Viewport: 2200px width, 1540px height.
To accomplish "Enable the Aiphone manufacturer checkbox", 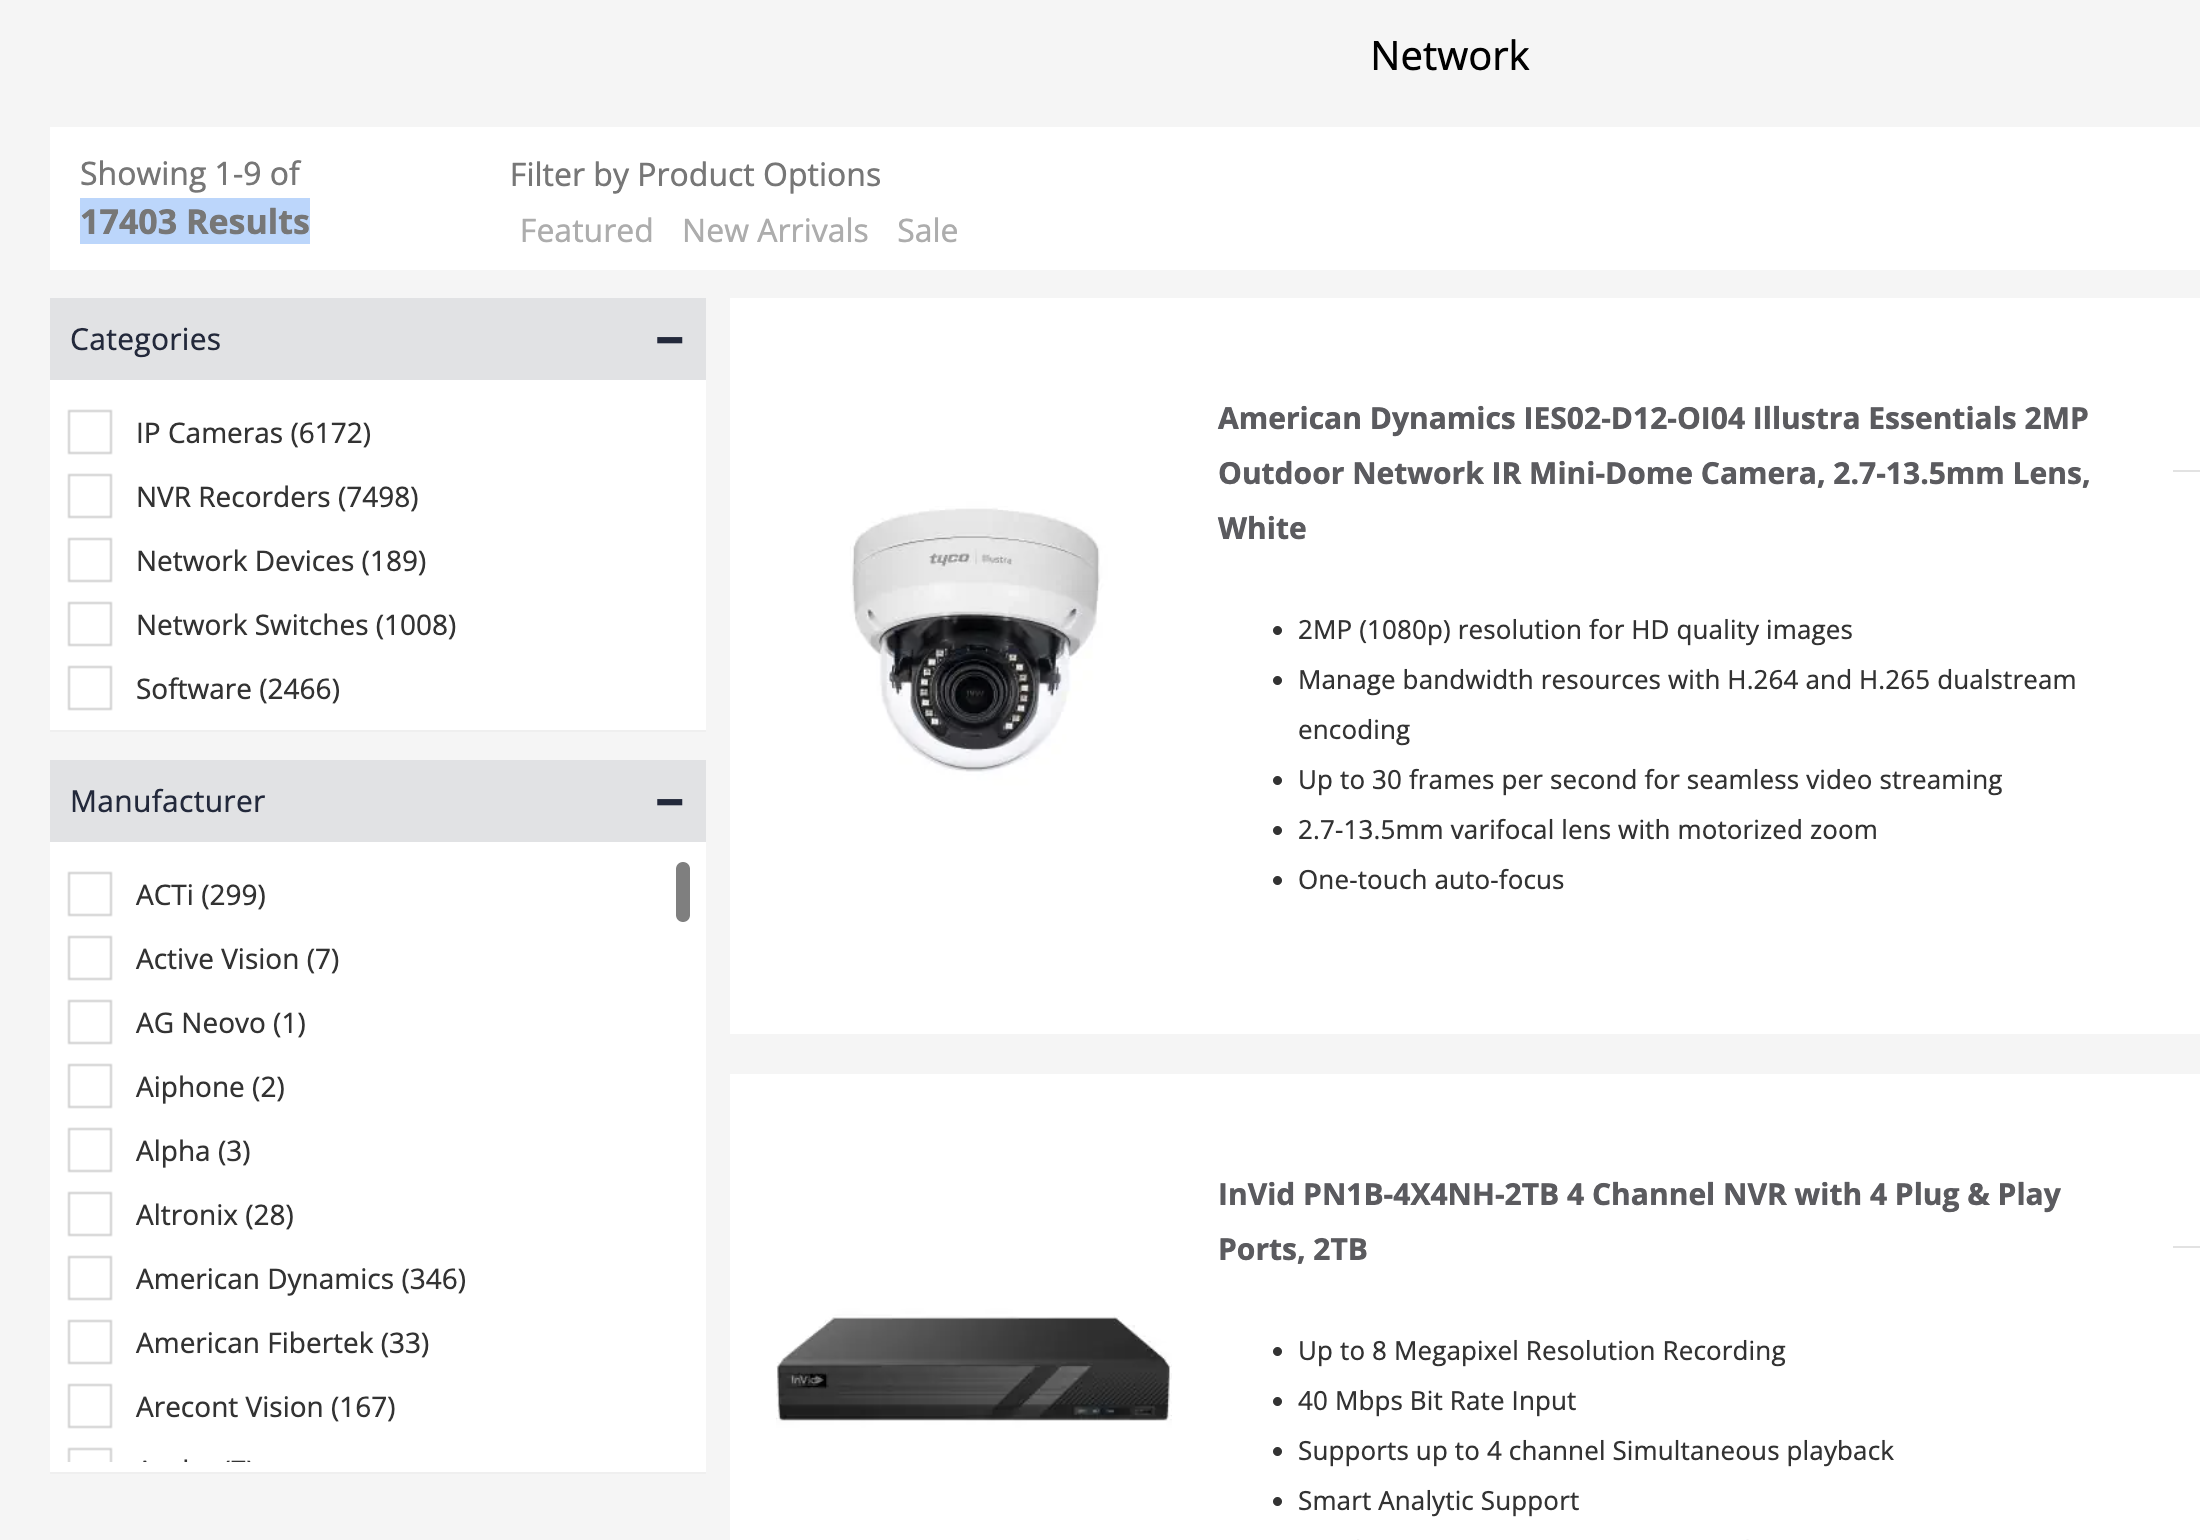I will point(90,1086).
